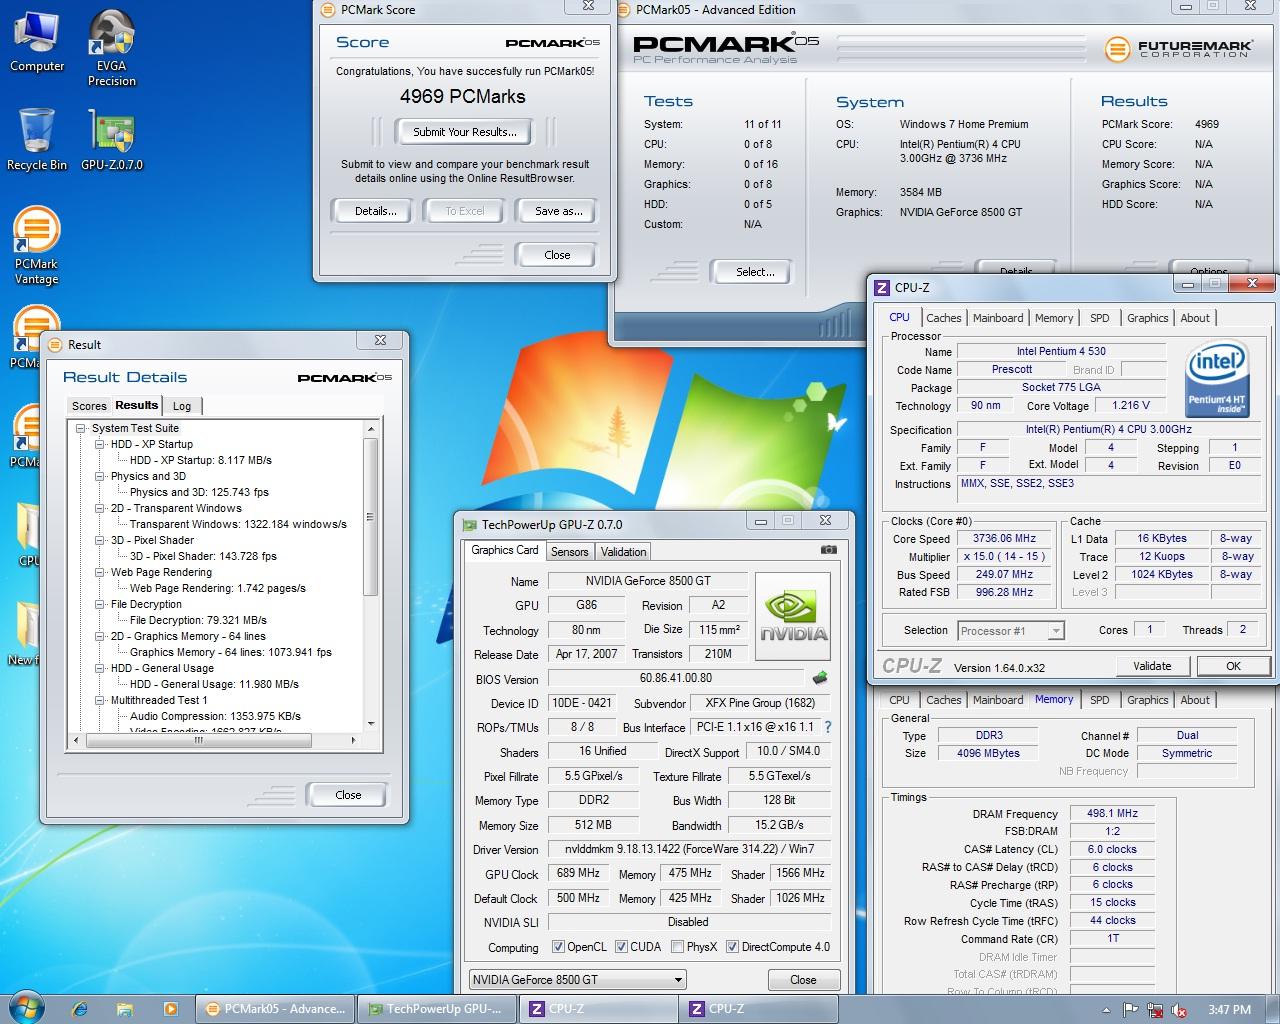Screen dimensions: 1280x1024
Task: Switch to TechPowerUp GPU-Z taskbar button
Action: pyautogui.click(x=436, y=1009)
